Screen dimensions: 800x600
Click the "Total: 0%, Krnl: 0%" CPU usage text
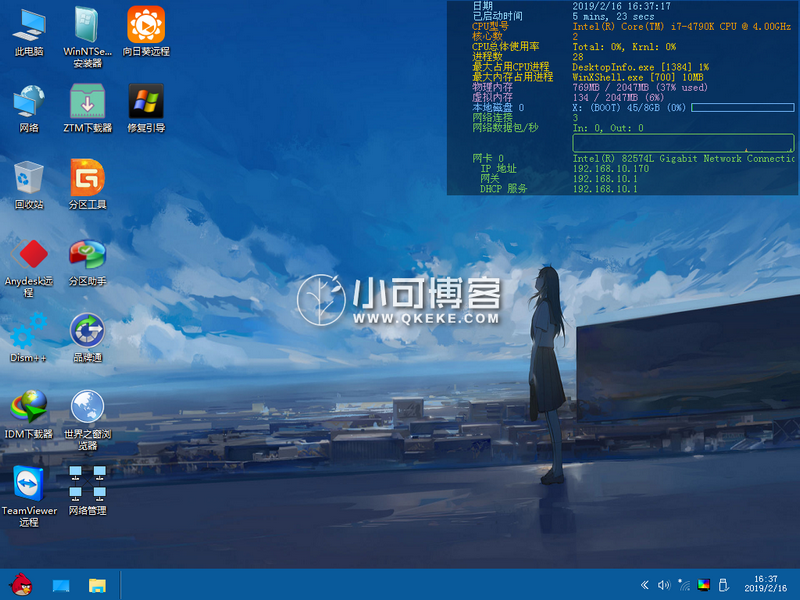[624, 47]
